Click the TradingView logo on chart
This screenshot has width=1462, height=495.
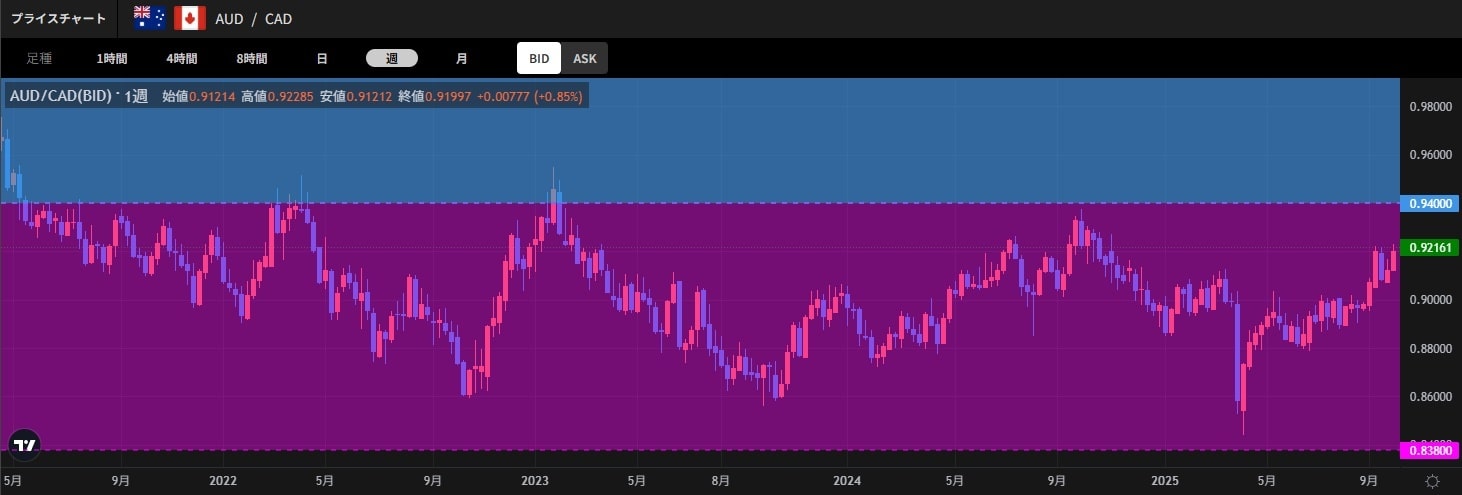coord(24,446)
